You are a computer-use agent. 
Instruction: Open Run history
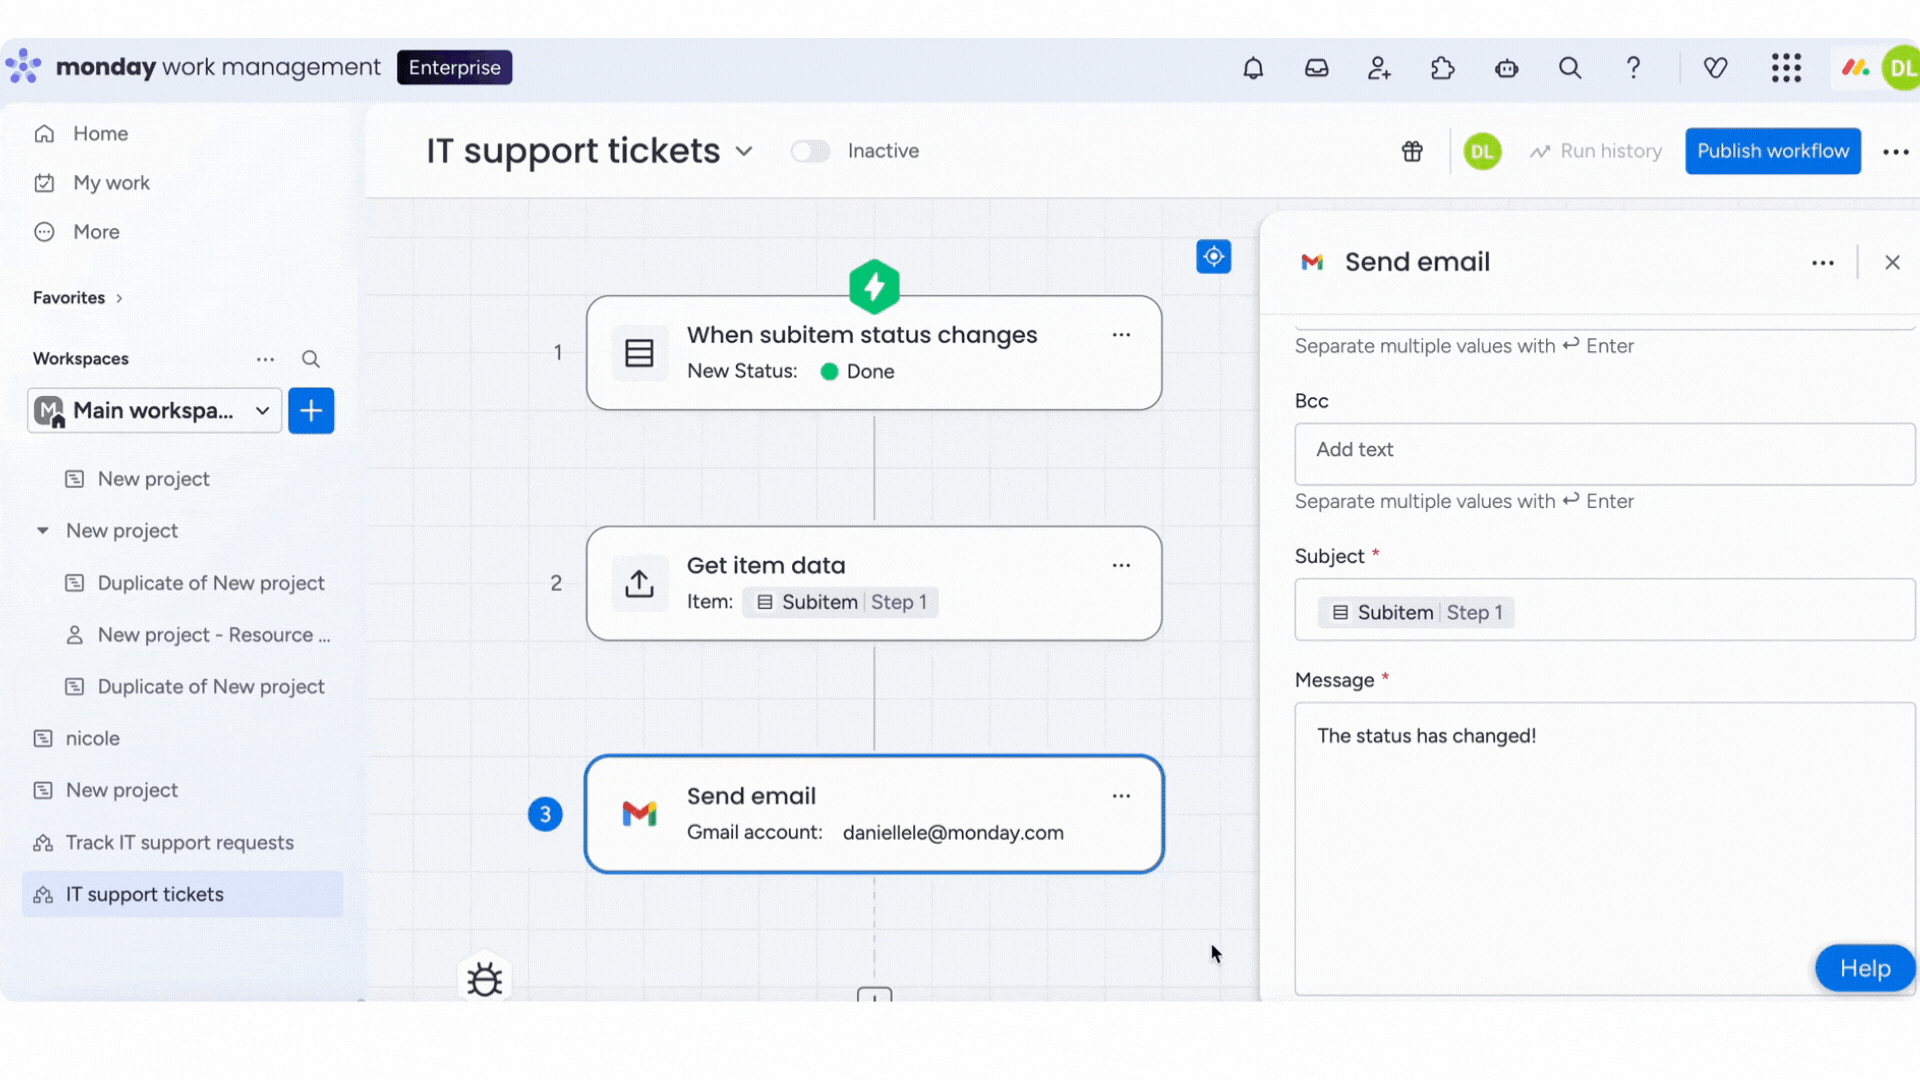pyautogui.click(x=1596, y=151)
